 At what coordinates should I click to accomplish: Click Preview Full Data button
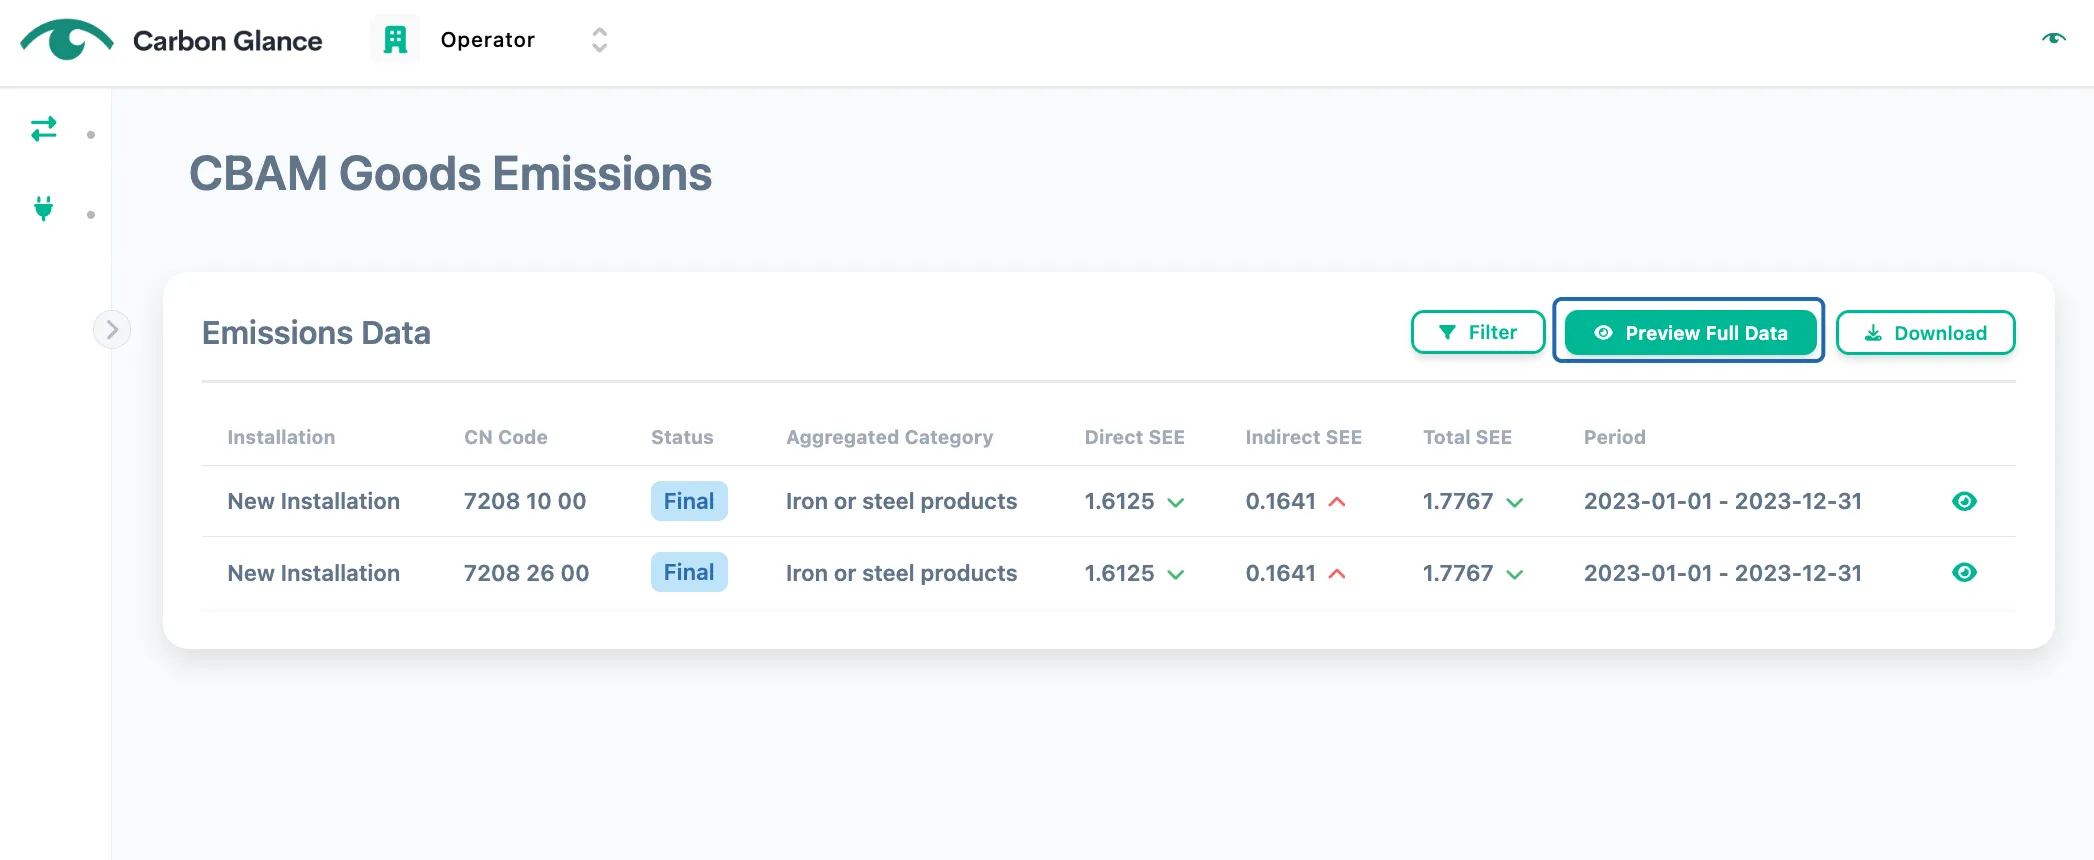1690,333
